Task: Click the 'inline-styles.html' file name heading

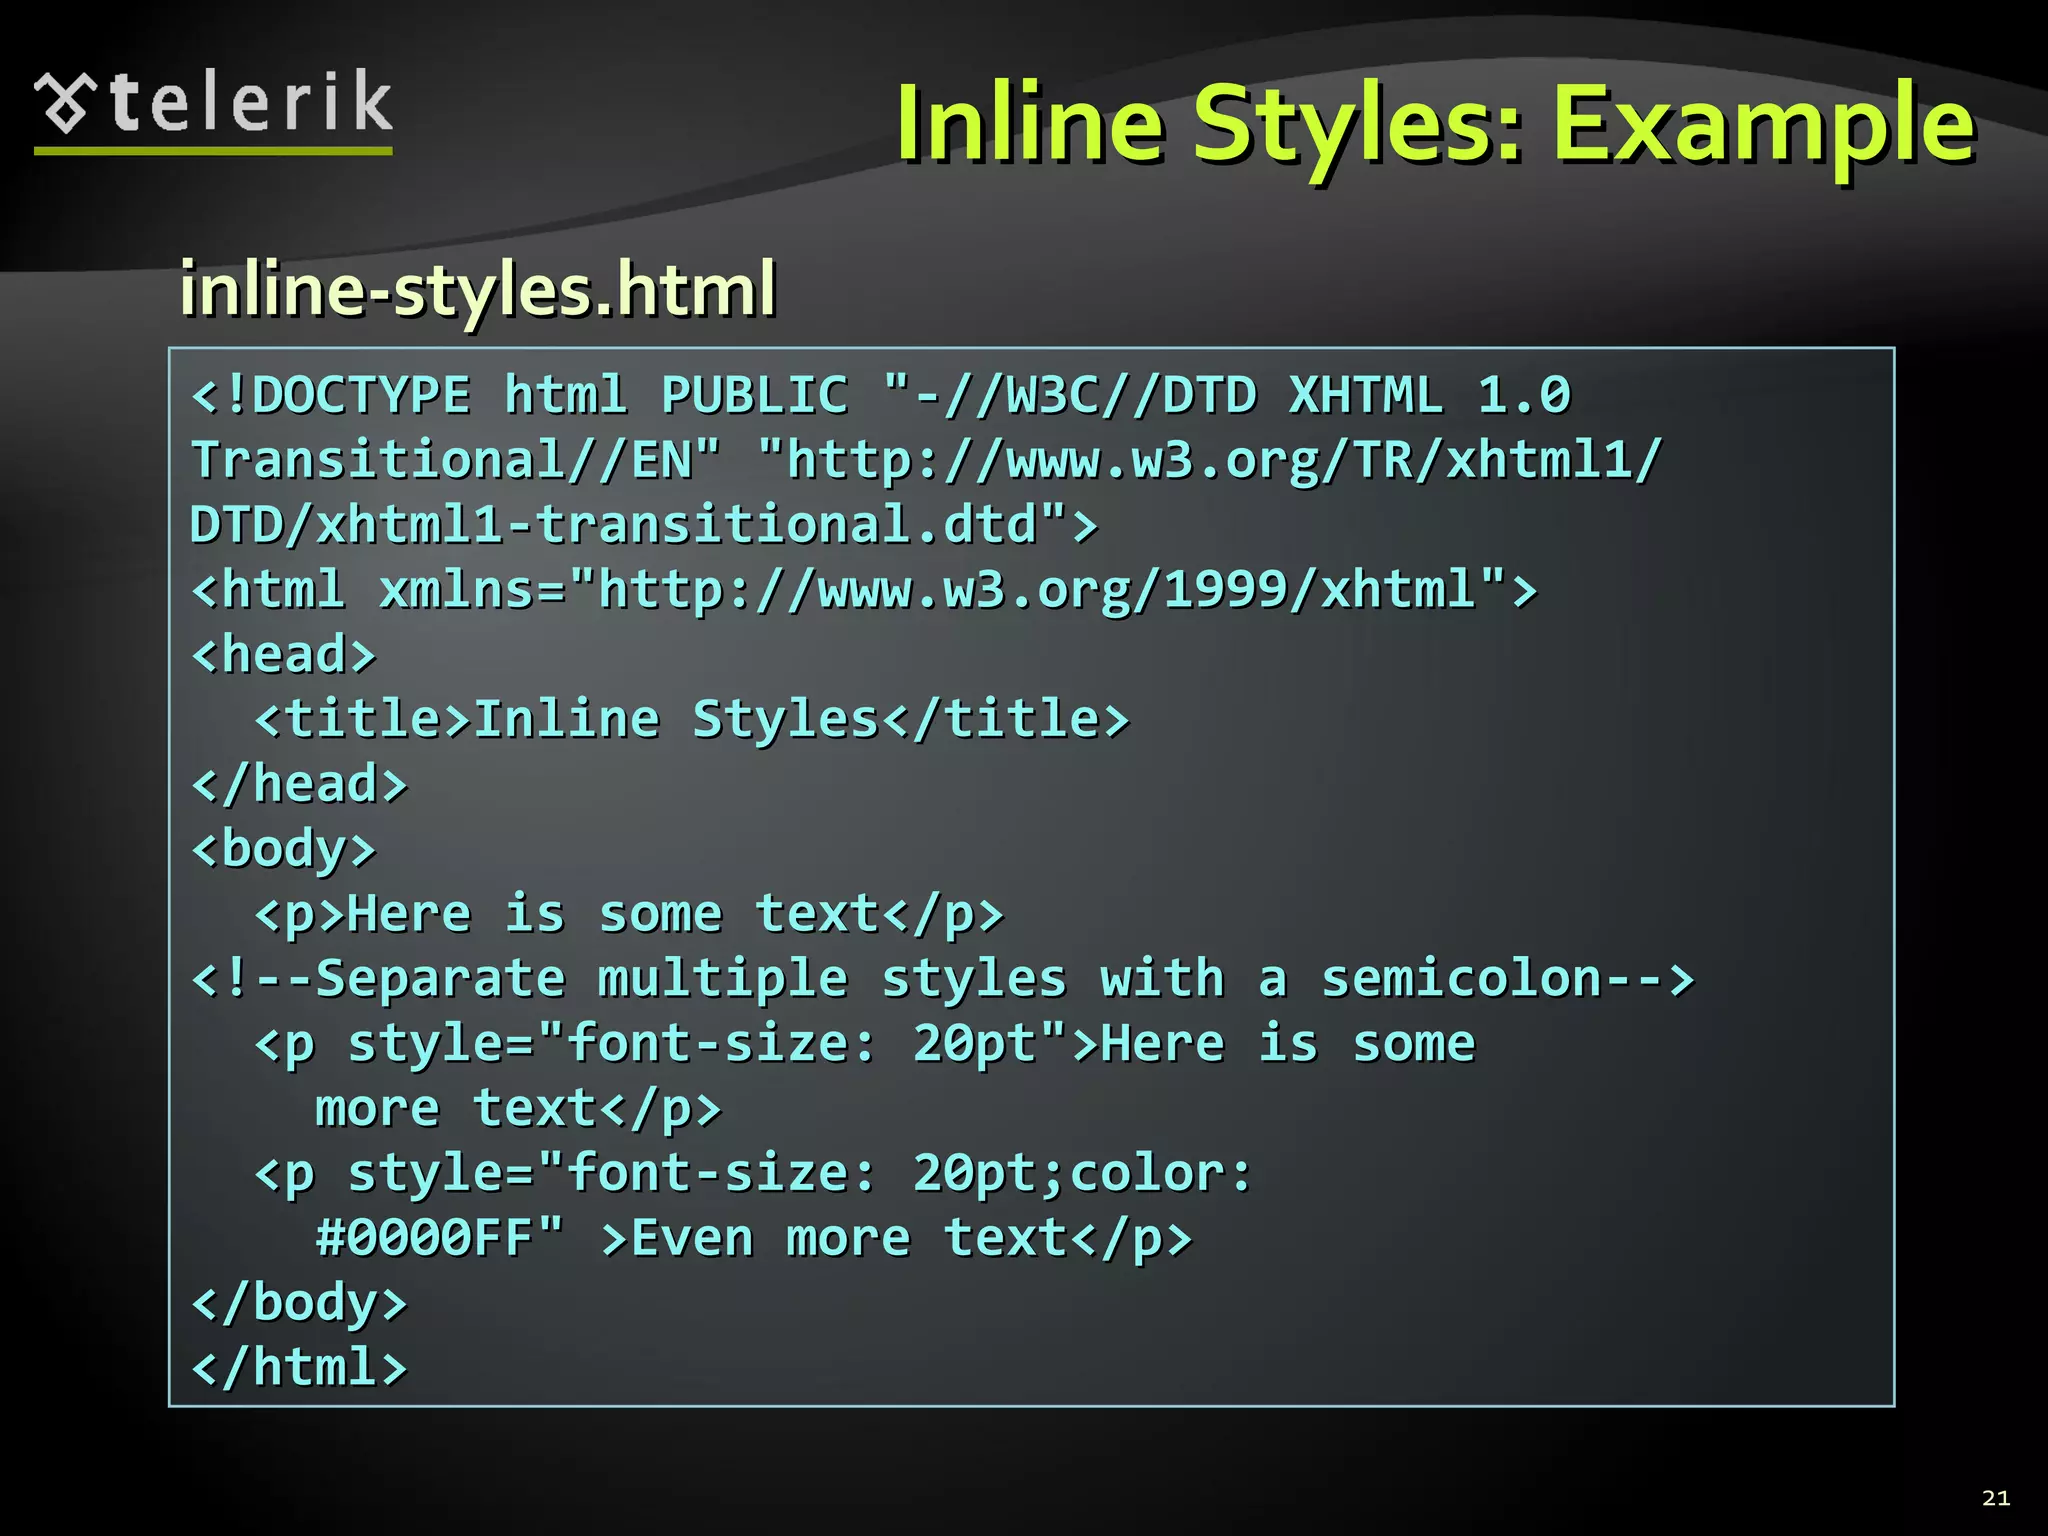Action: pos(477,289)
